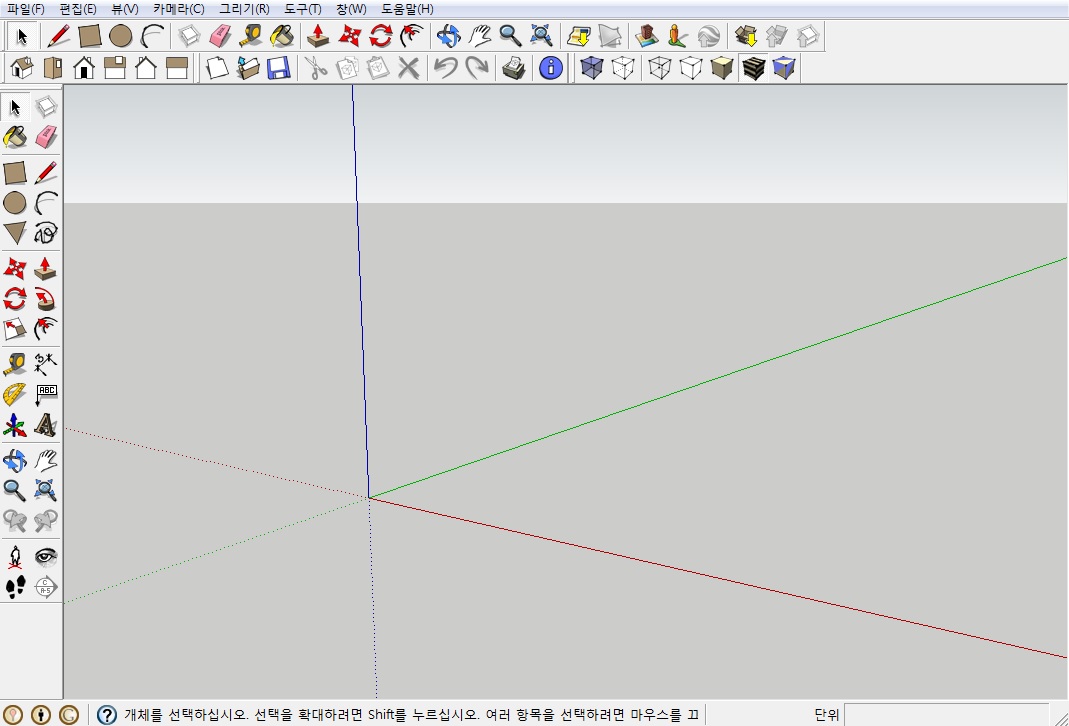The image size is (1069, 726).
Task: Open the 그리기(R) menu
Action: click(x=244, y=9)
